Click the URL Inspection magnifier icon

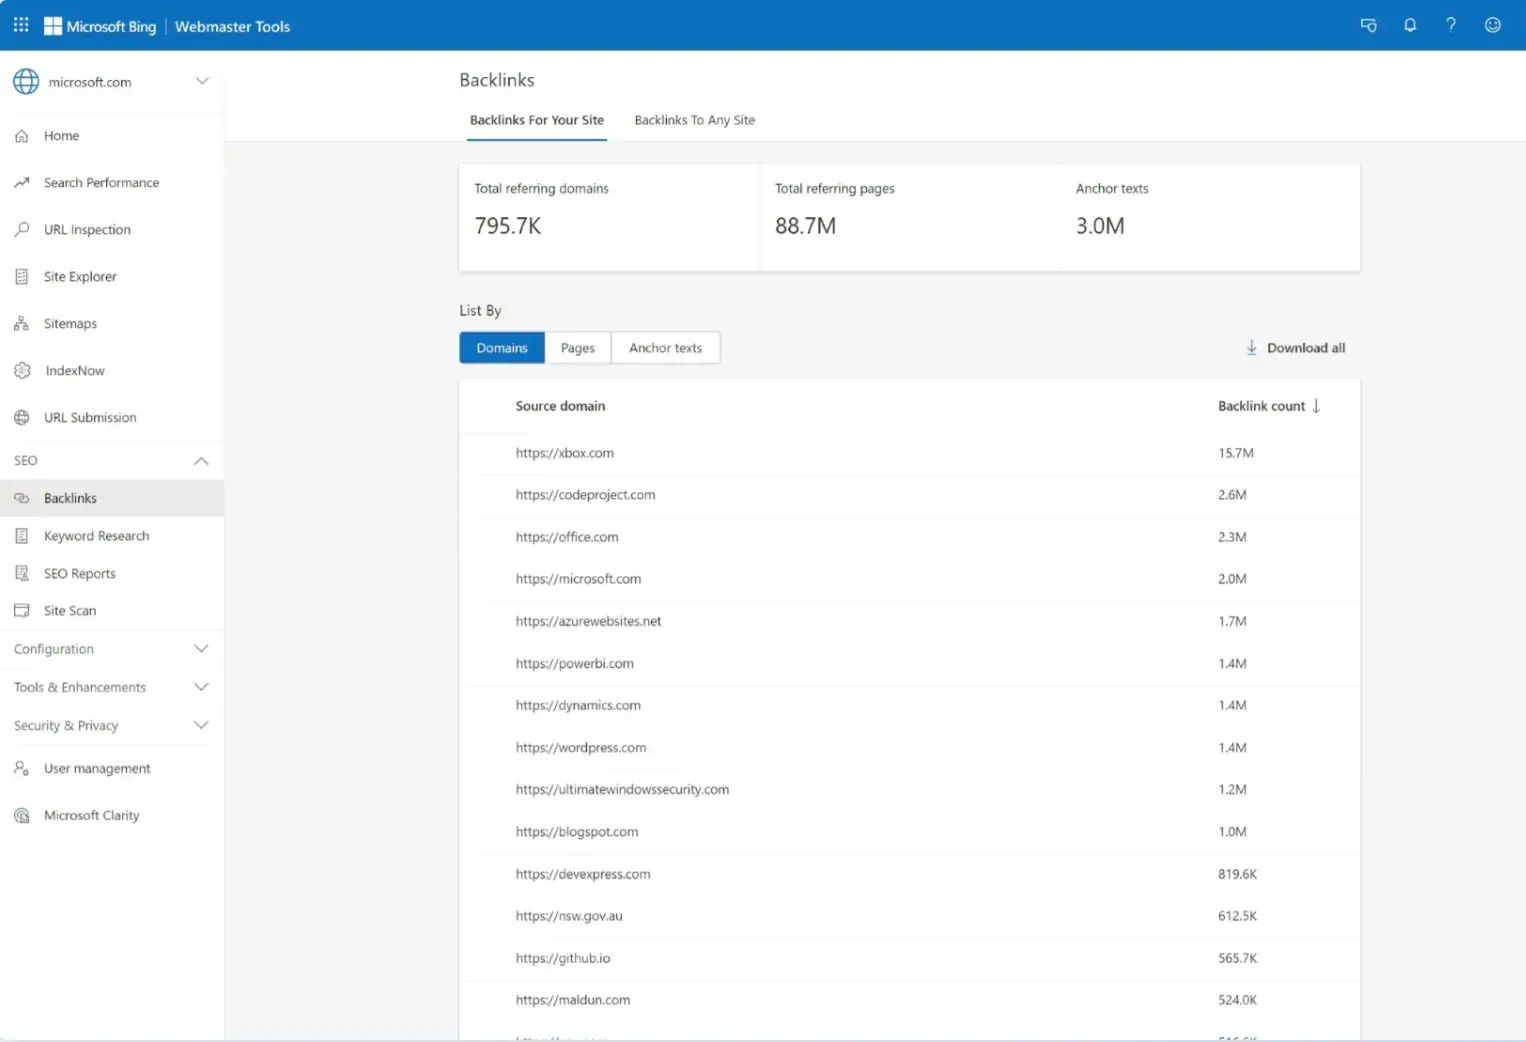(22, 230)
